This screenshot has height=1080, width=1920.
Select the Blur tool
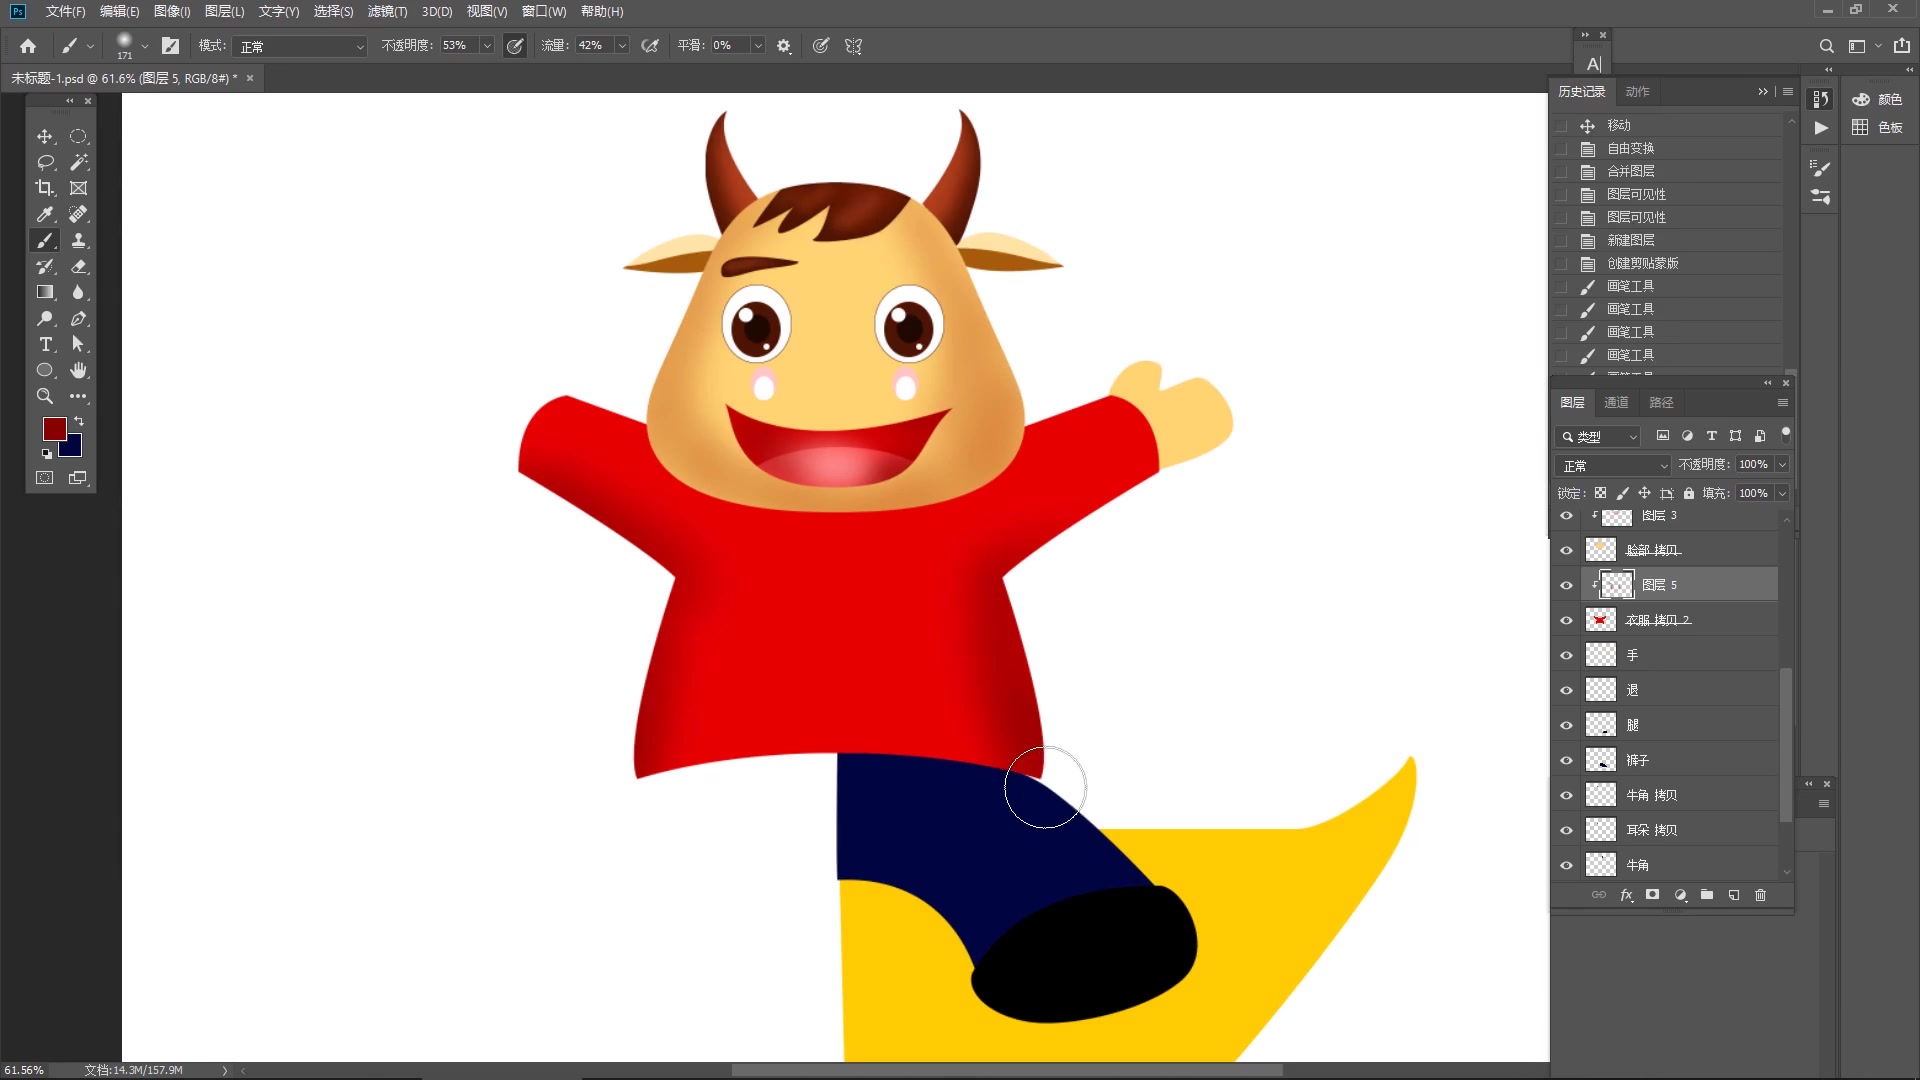[x=78, y=292]
